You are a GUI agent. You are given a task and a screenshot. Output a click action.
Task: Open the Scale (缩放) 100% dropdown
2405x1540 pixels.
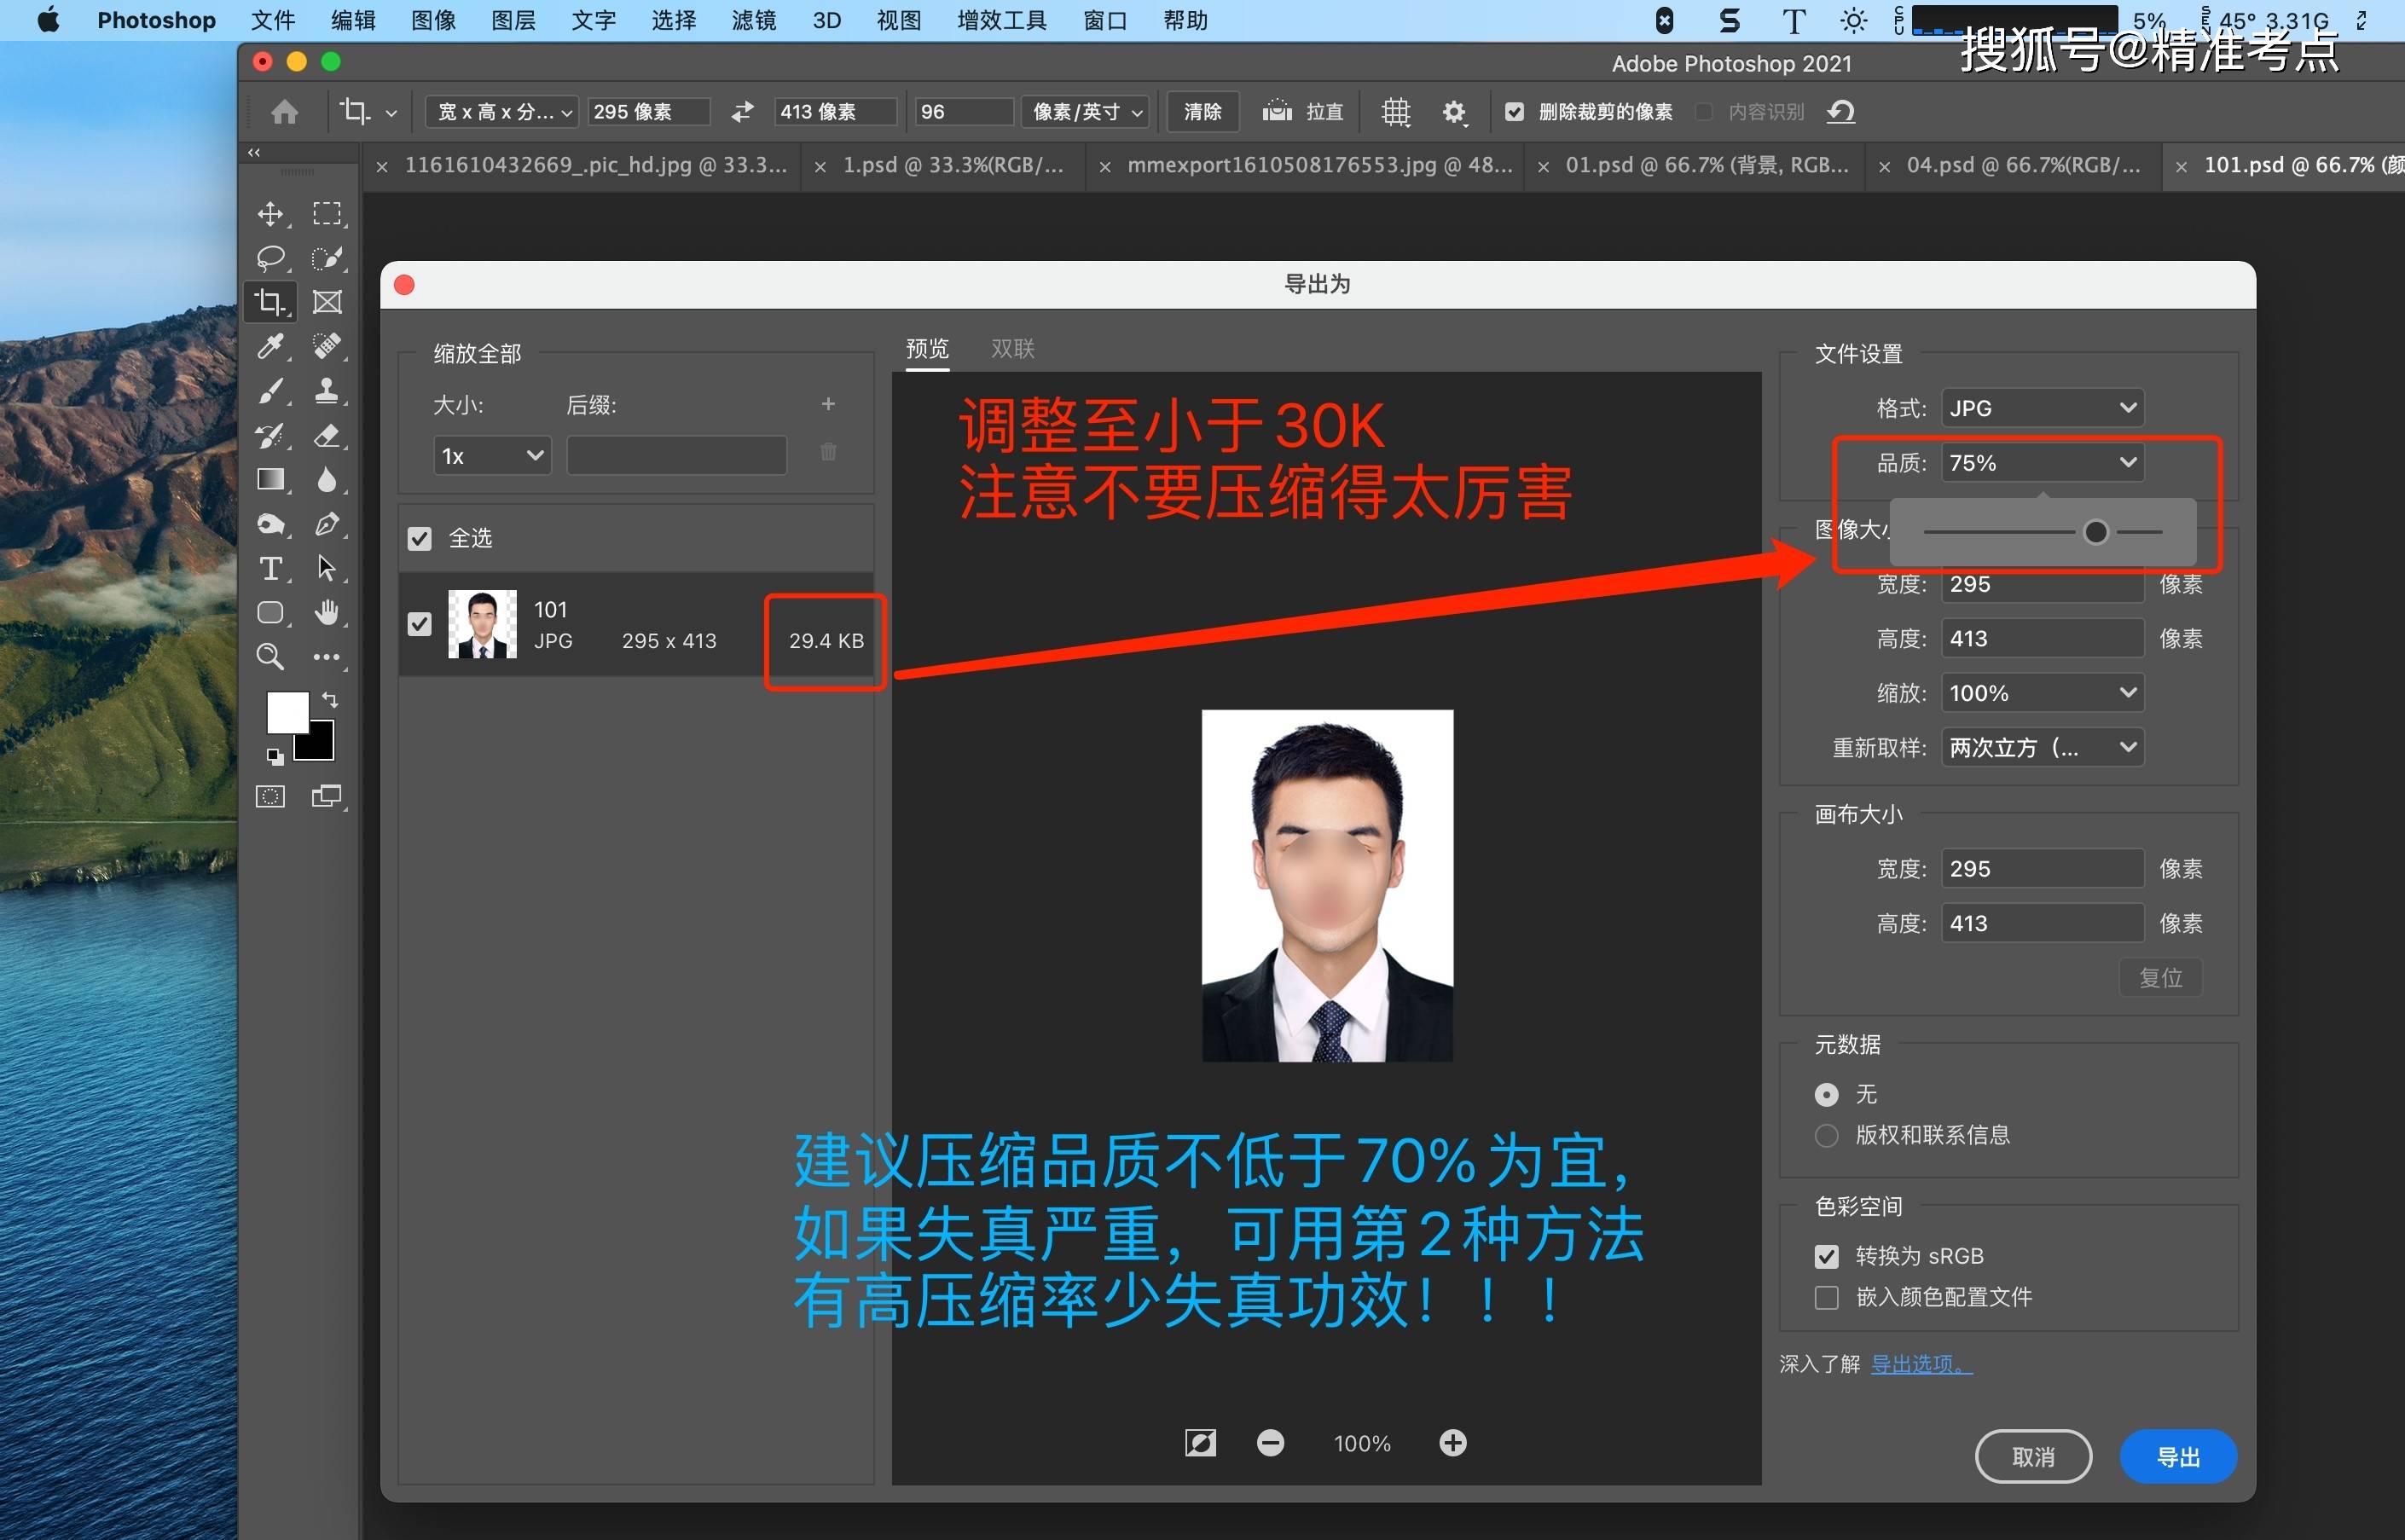click(2042, 693)
